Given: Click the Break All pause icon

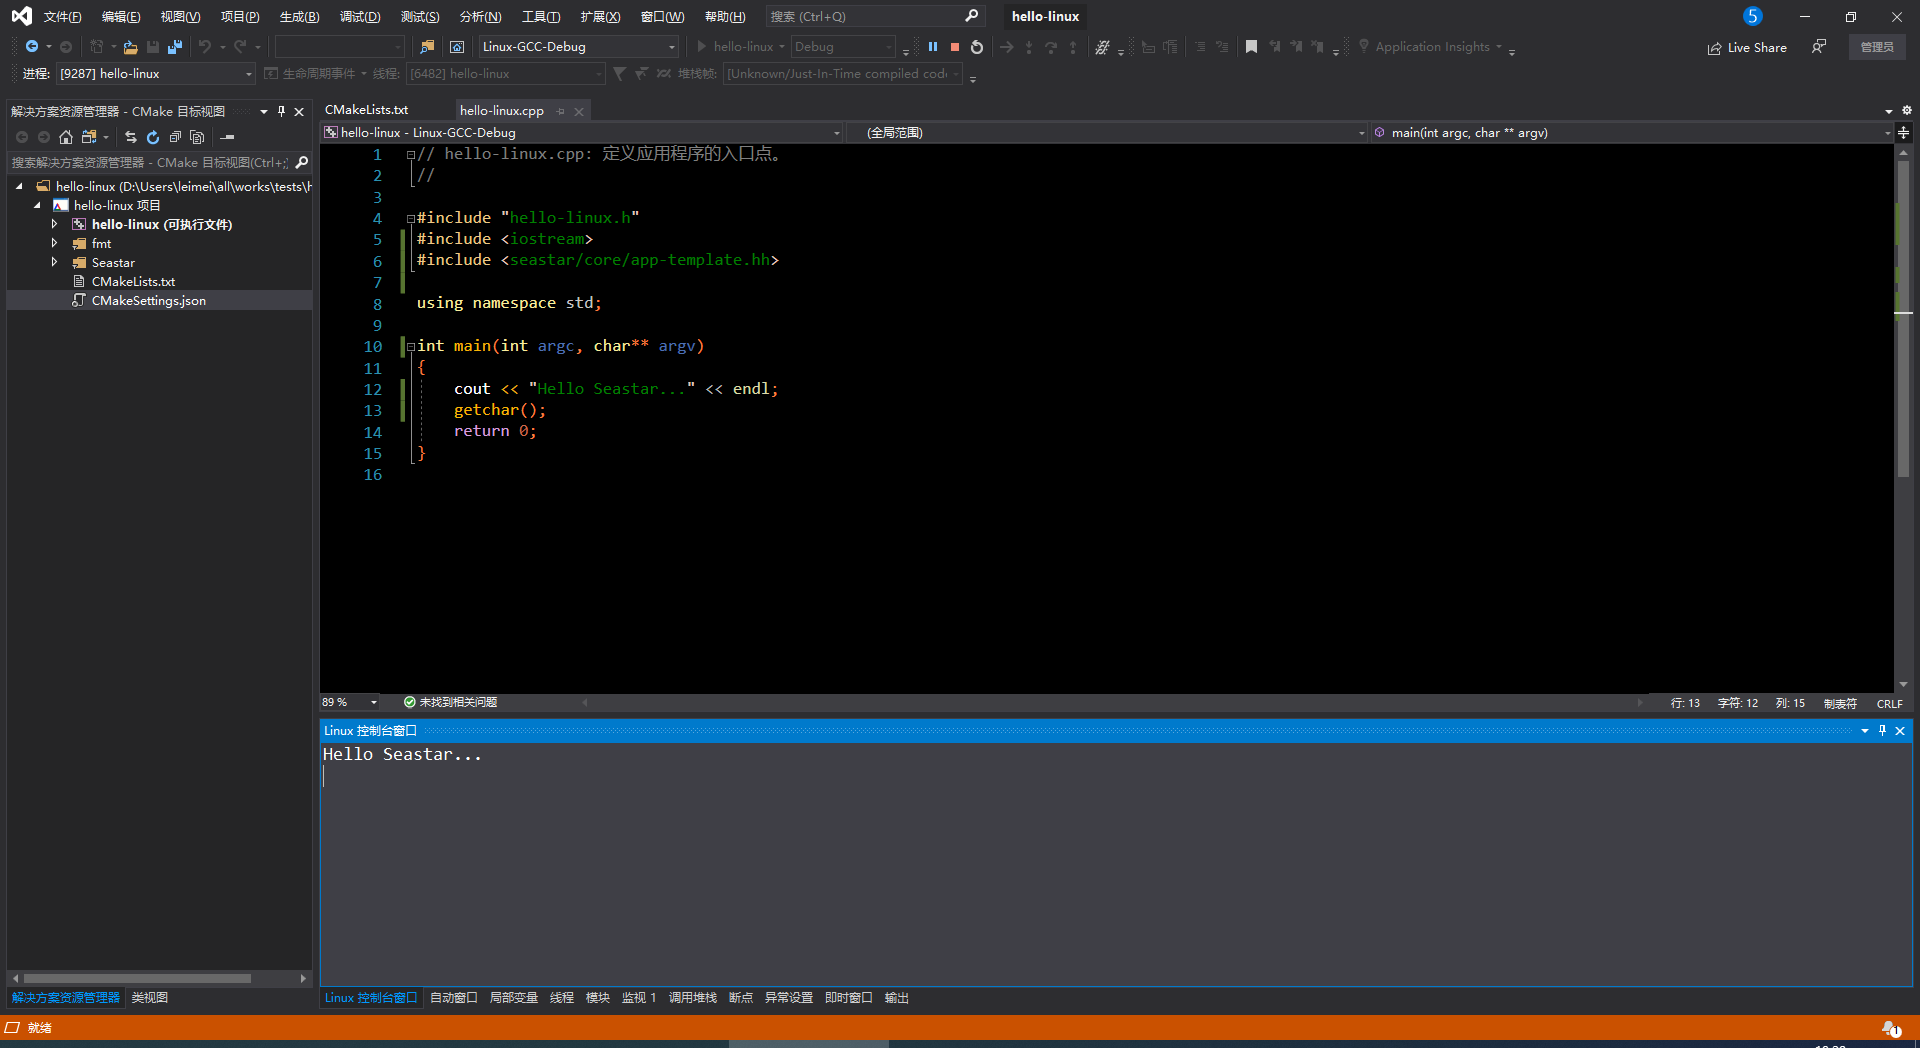Looking at the screenshot, I should point(933,47).
